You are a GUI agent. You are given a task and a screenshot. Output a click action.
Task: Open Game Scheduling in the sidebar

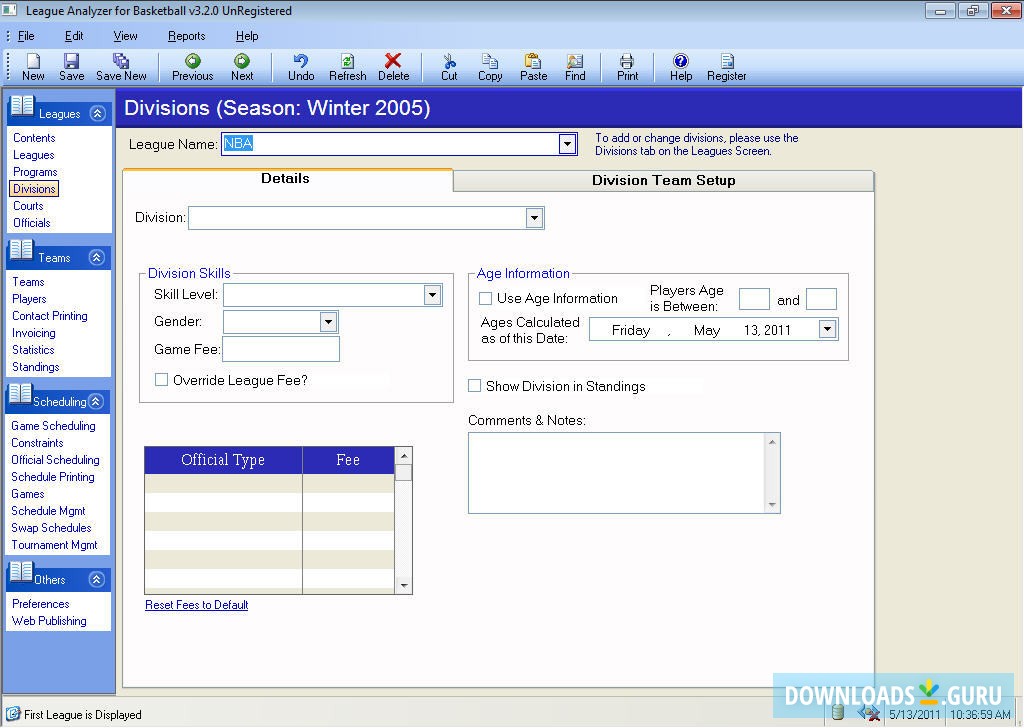(x=54, y=426)
